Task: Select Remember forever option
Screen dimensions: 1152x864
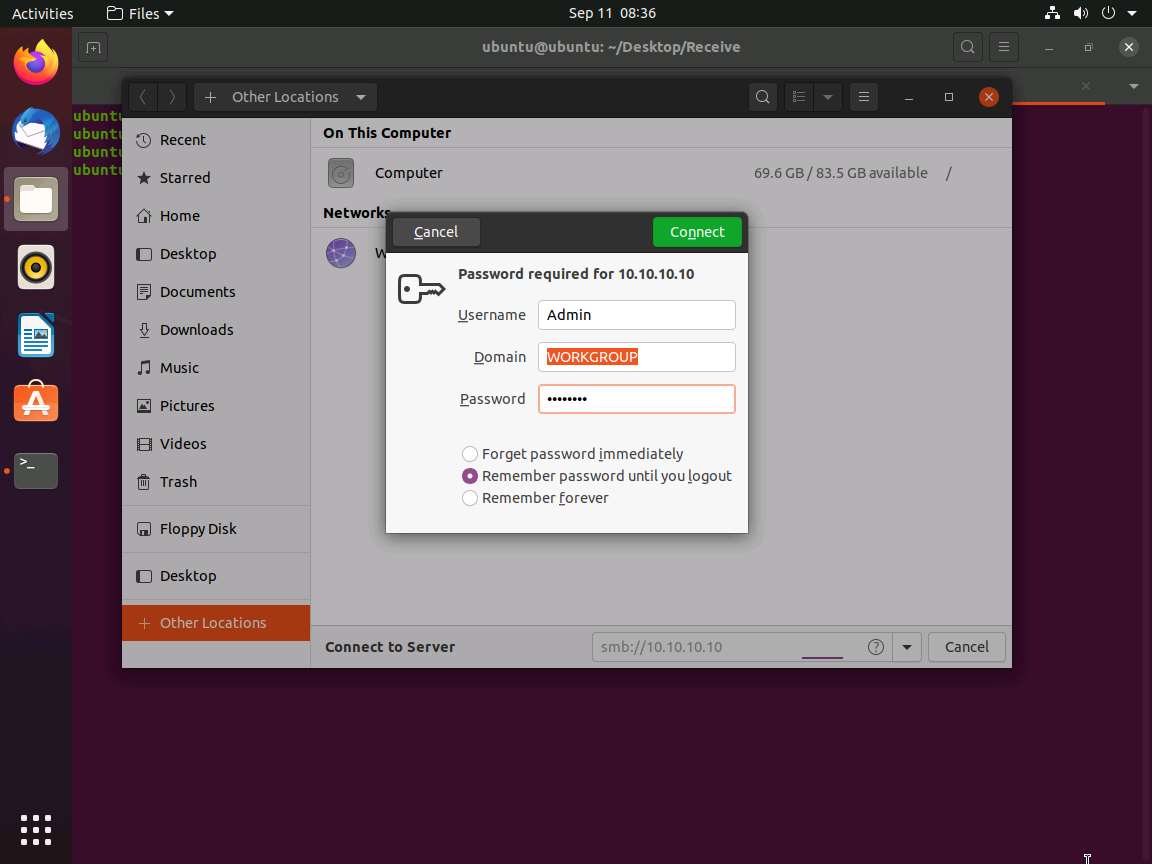Action: tap(535, 498)
